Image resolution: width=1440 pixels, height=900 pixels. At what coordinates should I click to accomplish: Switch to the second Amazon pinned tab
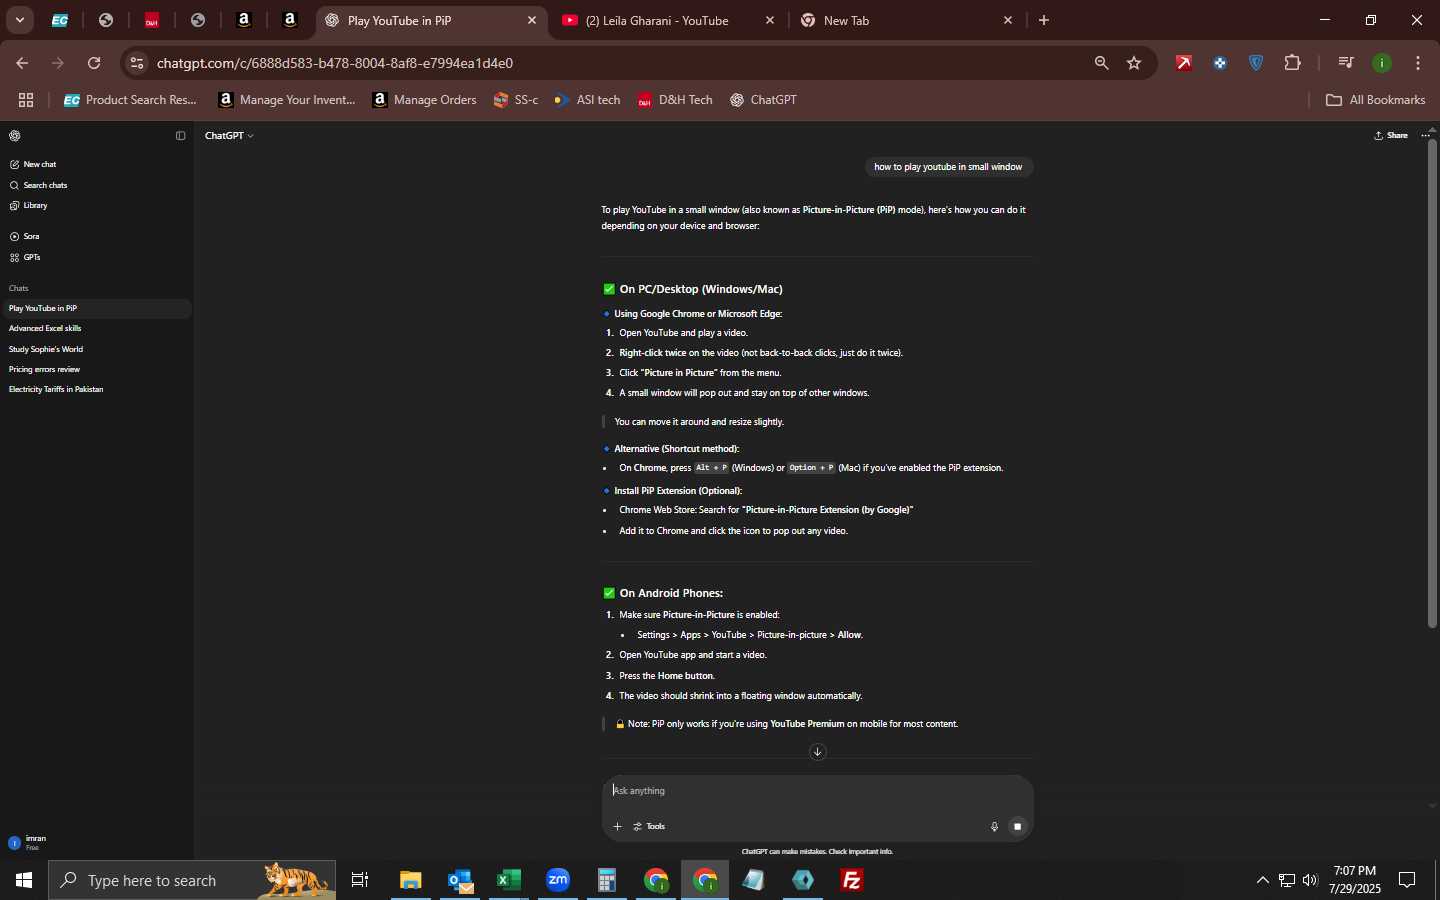coord(290,20)
